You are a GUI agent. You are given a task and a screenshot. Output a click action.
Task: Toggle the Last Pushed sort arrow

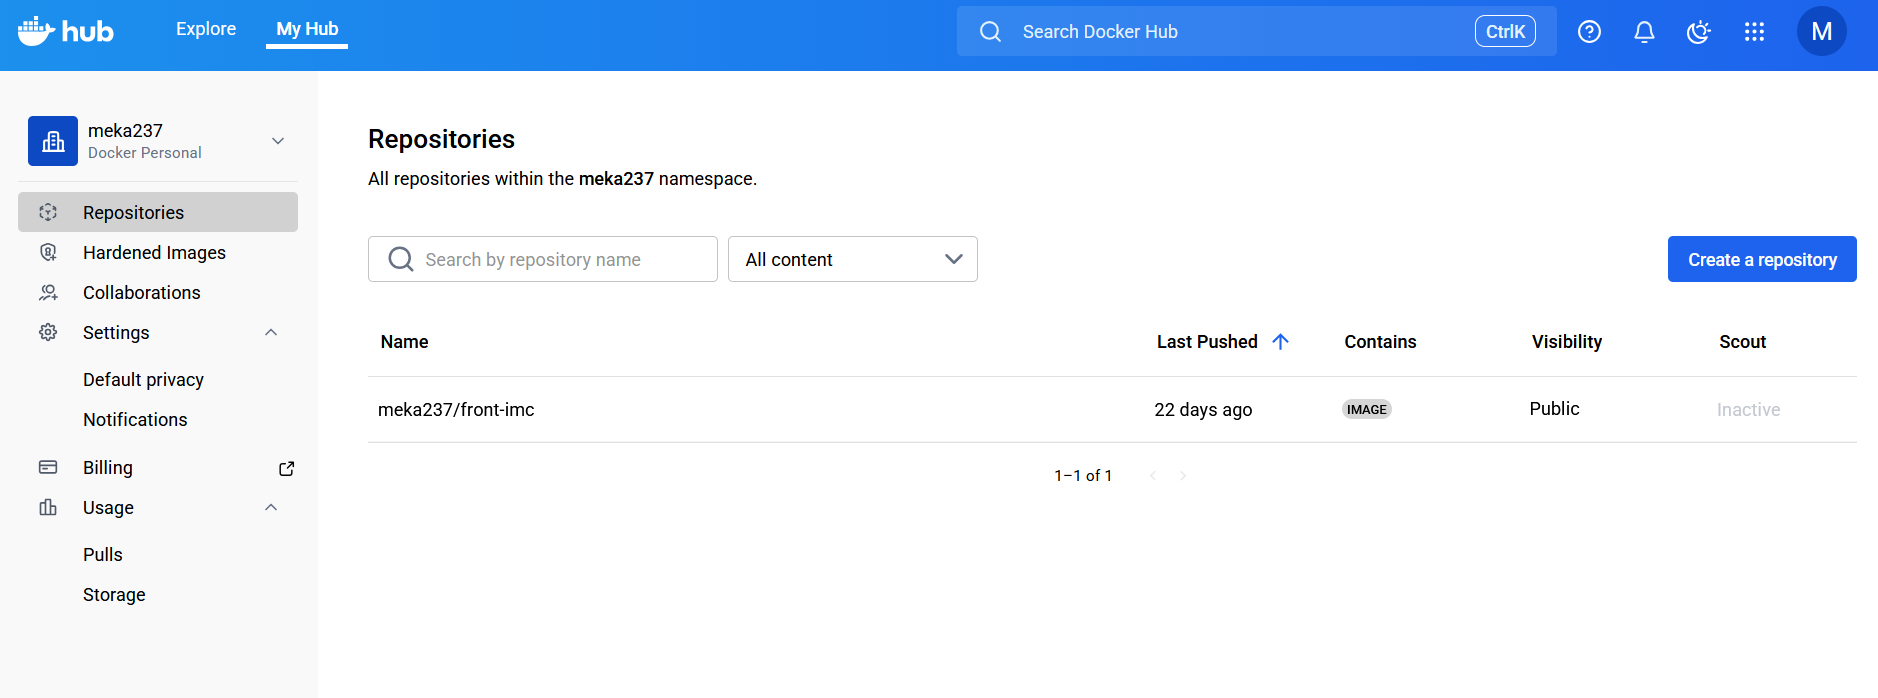tap(1280, 341)
